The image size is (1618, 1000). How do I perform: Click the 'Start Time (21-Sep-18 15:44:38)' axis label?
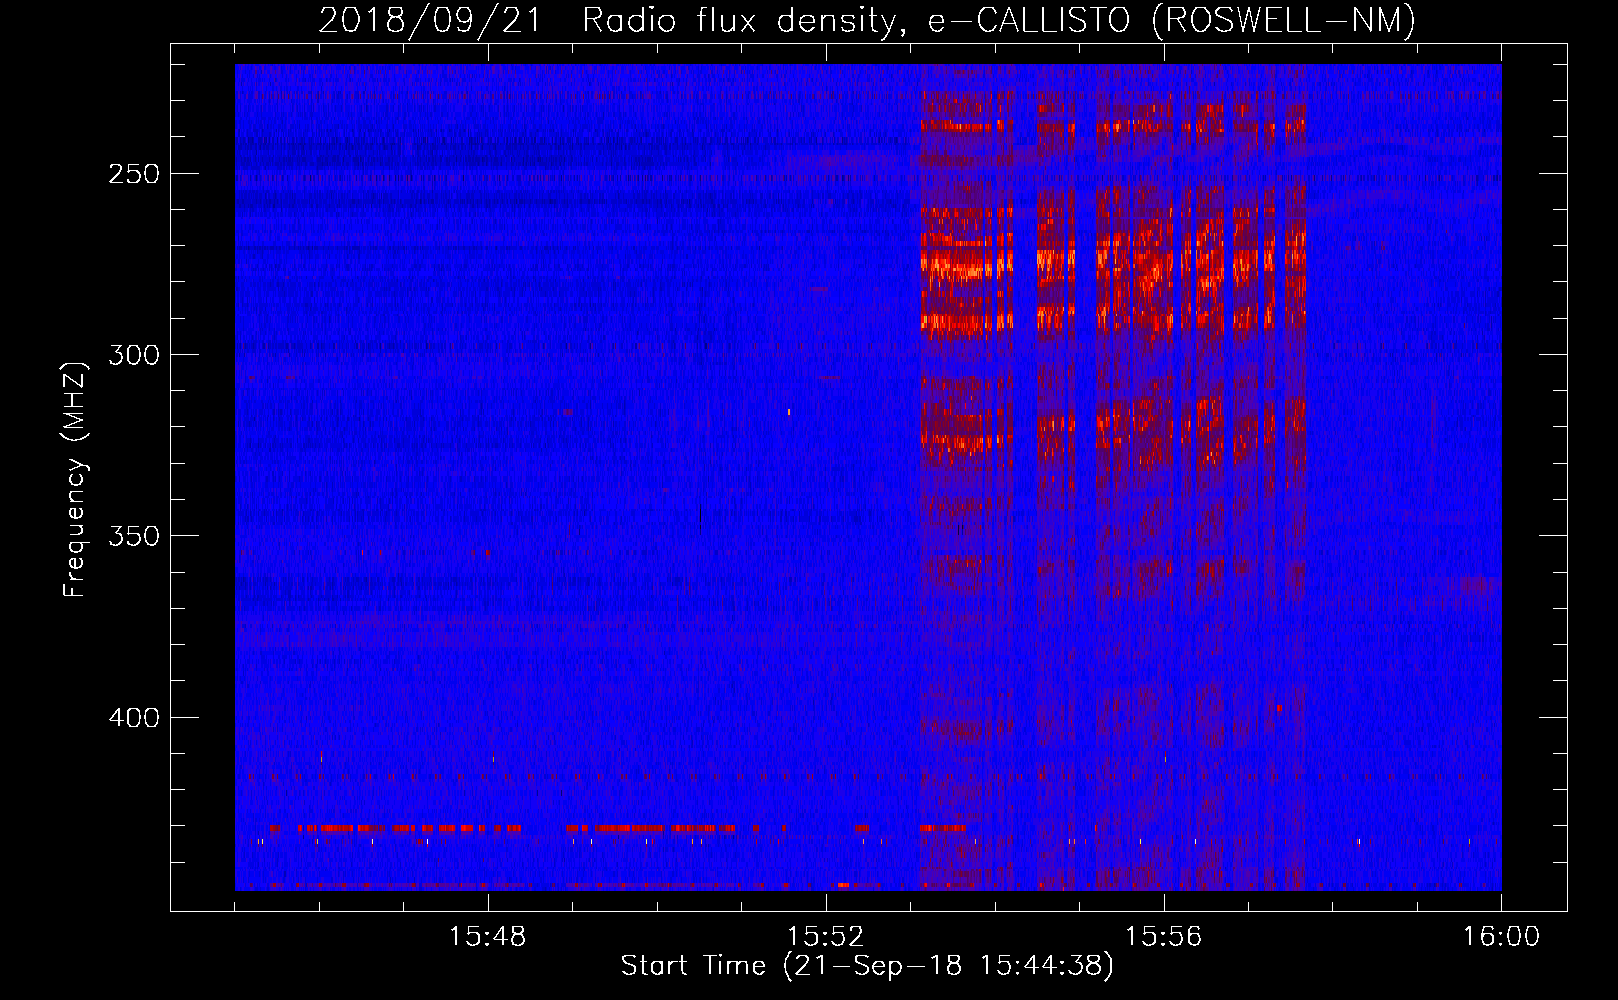867,966
